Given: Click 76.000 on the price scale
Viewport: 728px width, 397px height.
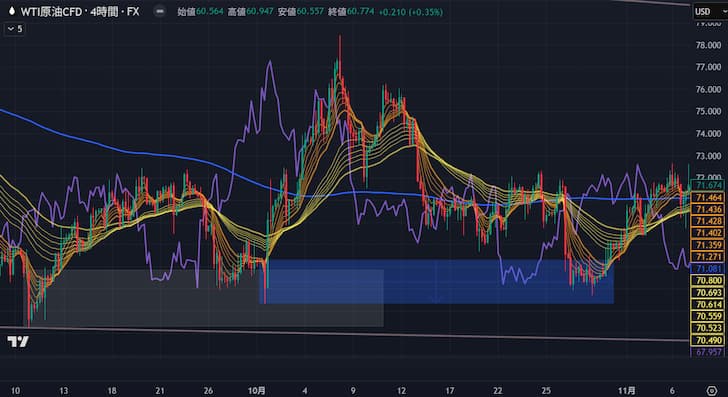Looking at the screenshot, I should 708,89.
